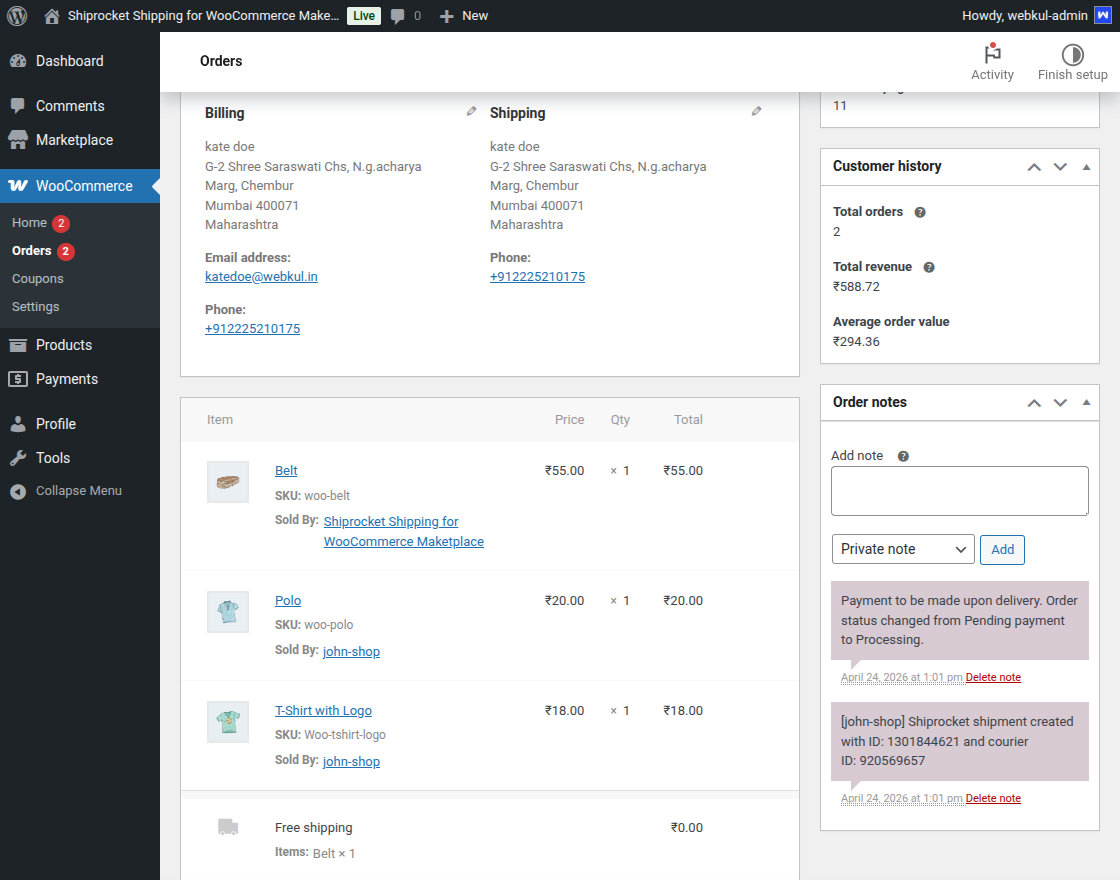This screenshot has height=880, width=1120.
Task: Toggle the Customer history panel
Action: 1086,167
